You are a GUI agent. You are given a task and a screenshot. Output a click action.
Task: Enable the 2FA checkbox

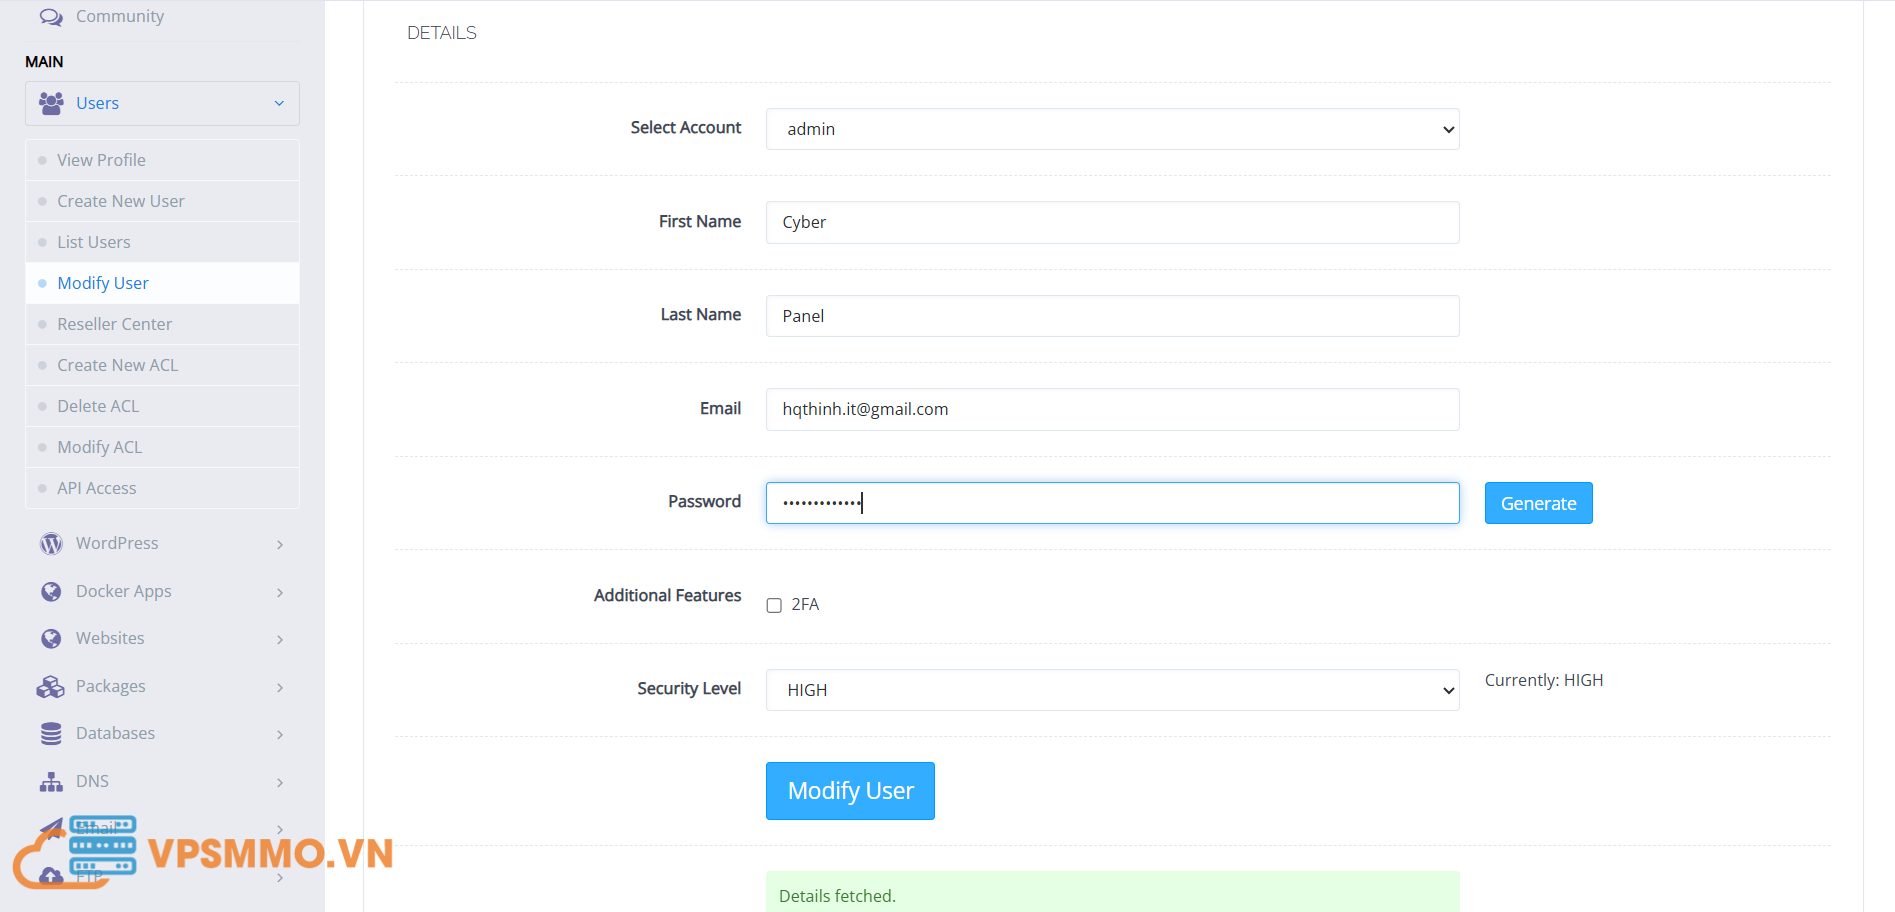774,605
